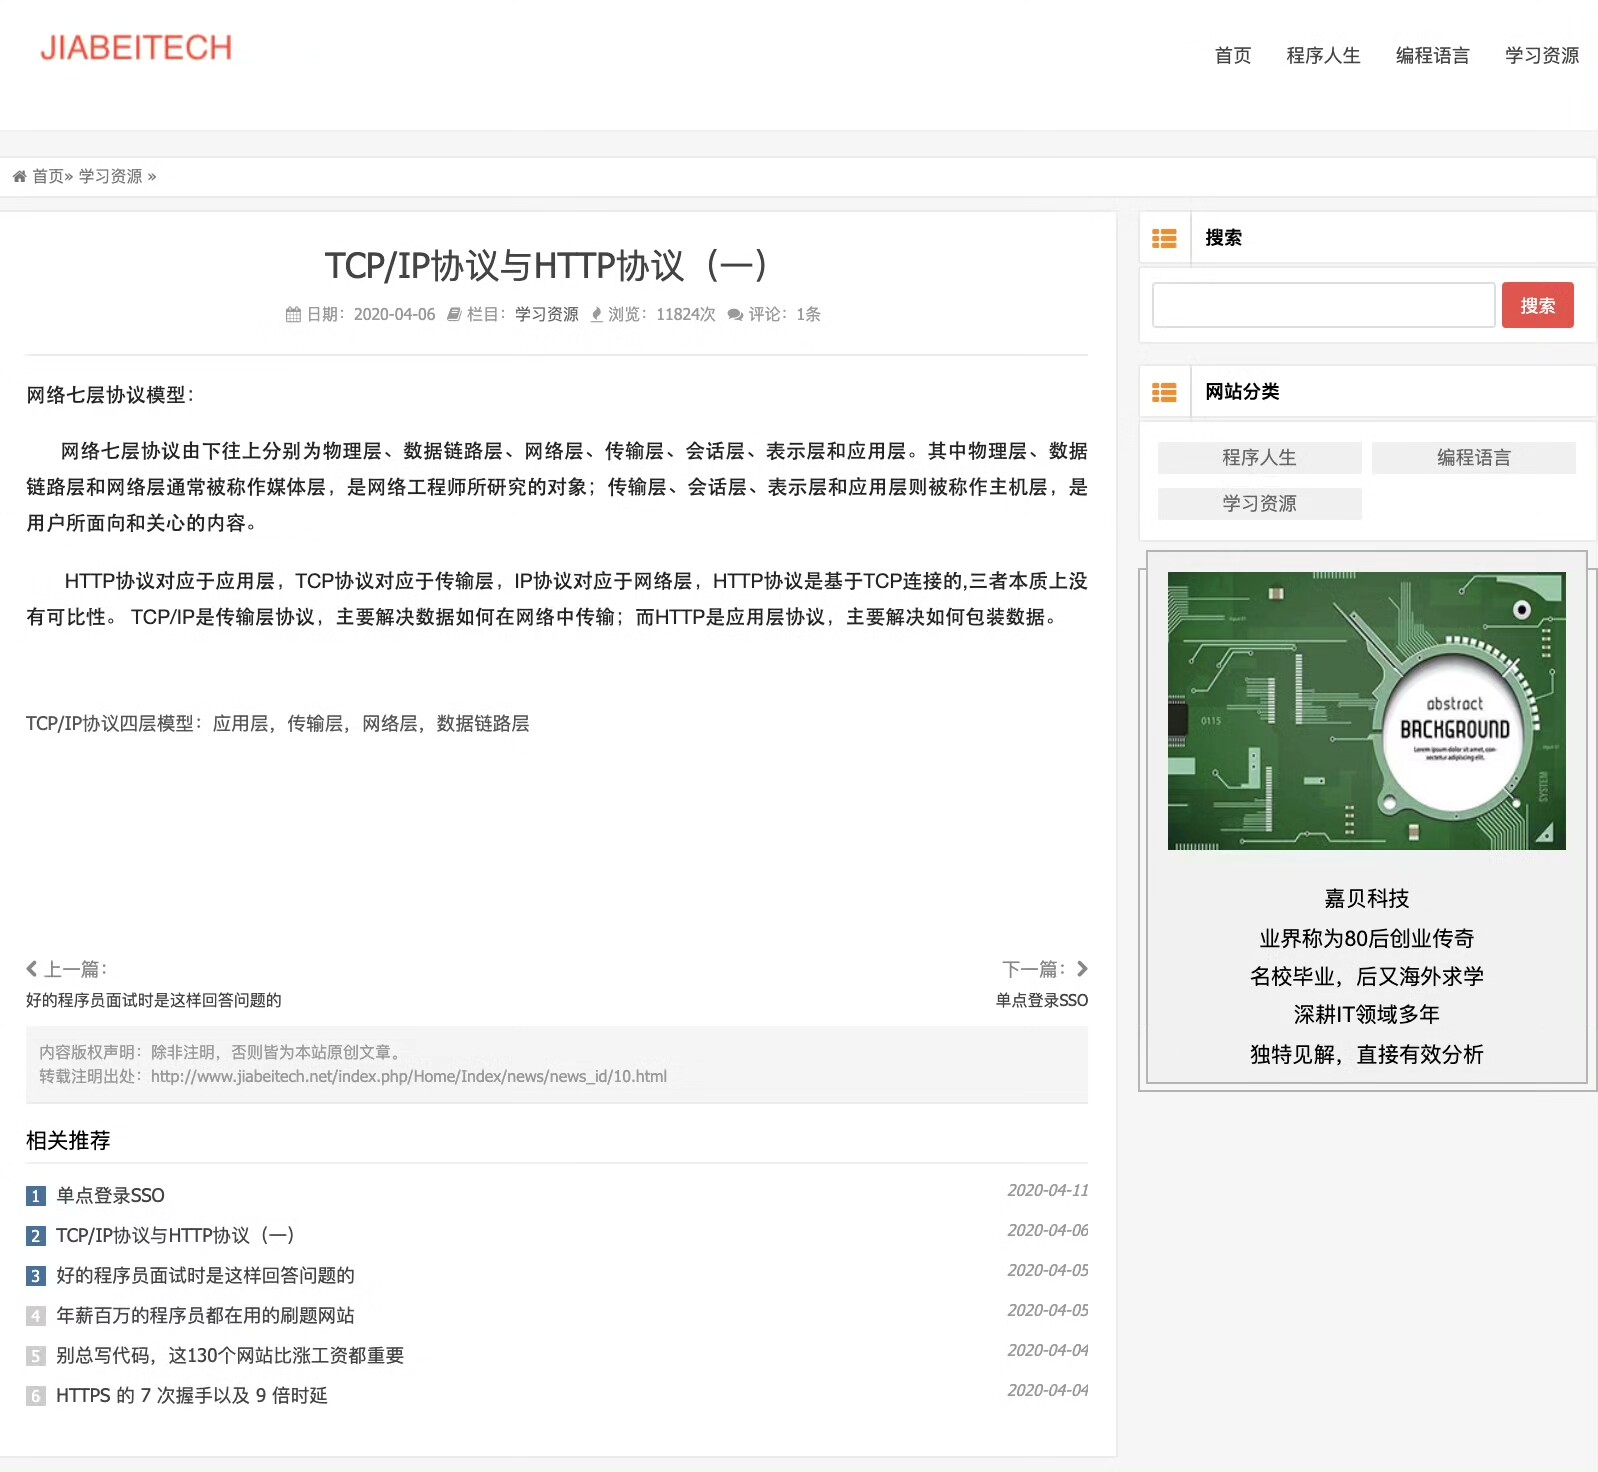This screenshot has height=1472, width=1598.
Task: Open 学习资源 in the top navigation
Action: pos(1542,56)
